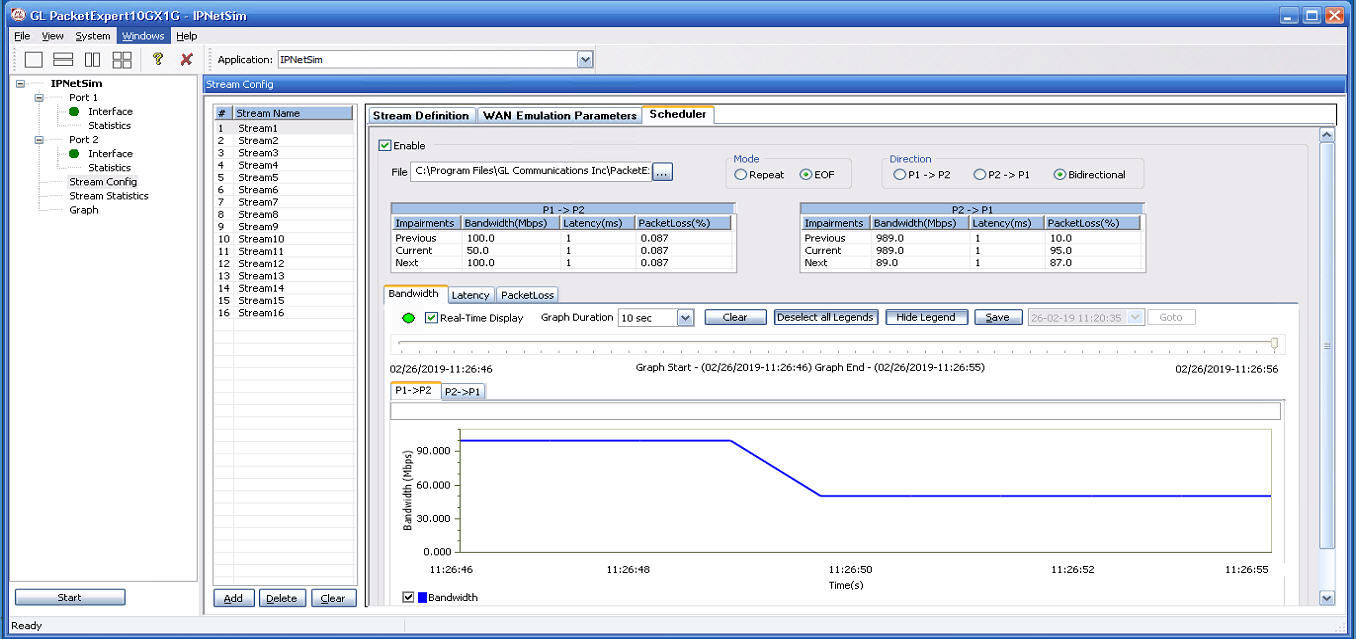Click the green dot beside Port 1 Interface
This screenshot has width=1356, height=639.
(x=74, y=112)
